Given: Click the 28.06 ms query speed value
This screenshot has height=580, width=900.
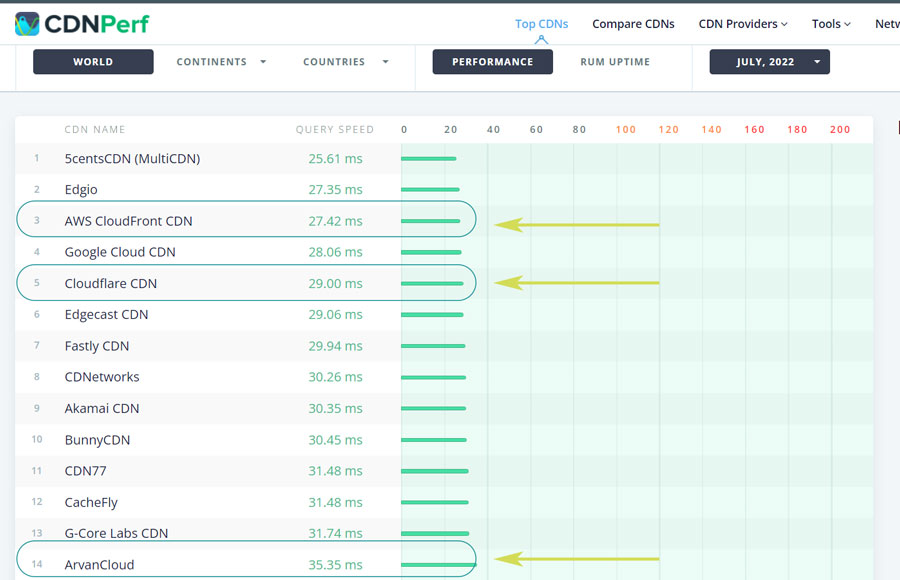Looking at the screenshot, I should click(x=335, y=252).
